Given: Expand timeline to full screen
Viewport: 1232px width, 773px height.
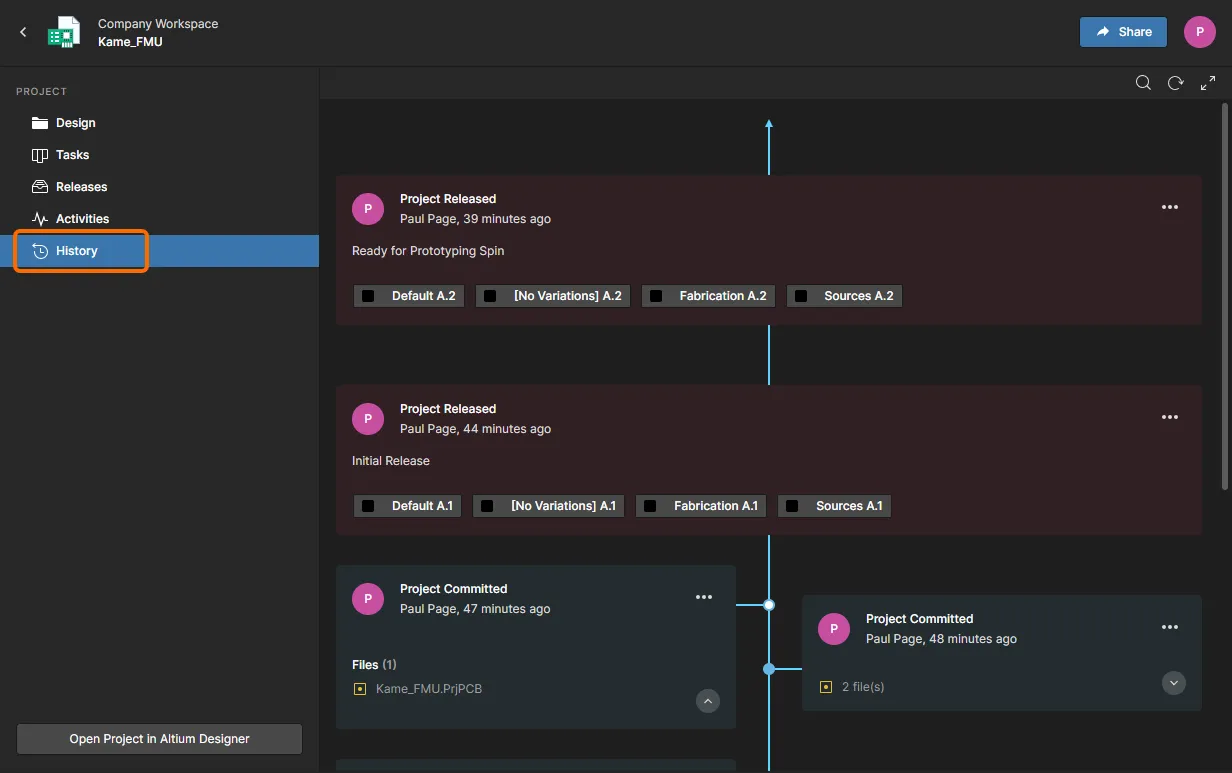Looking at the screenshot, I should coord(1208,83).
